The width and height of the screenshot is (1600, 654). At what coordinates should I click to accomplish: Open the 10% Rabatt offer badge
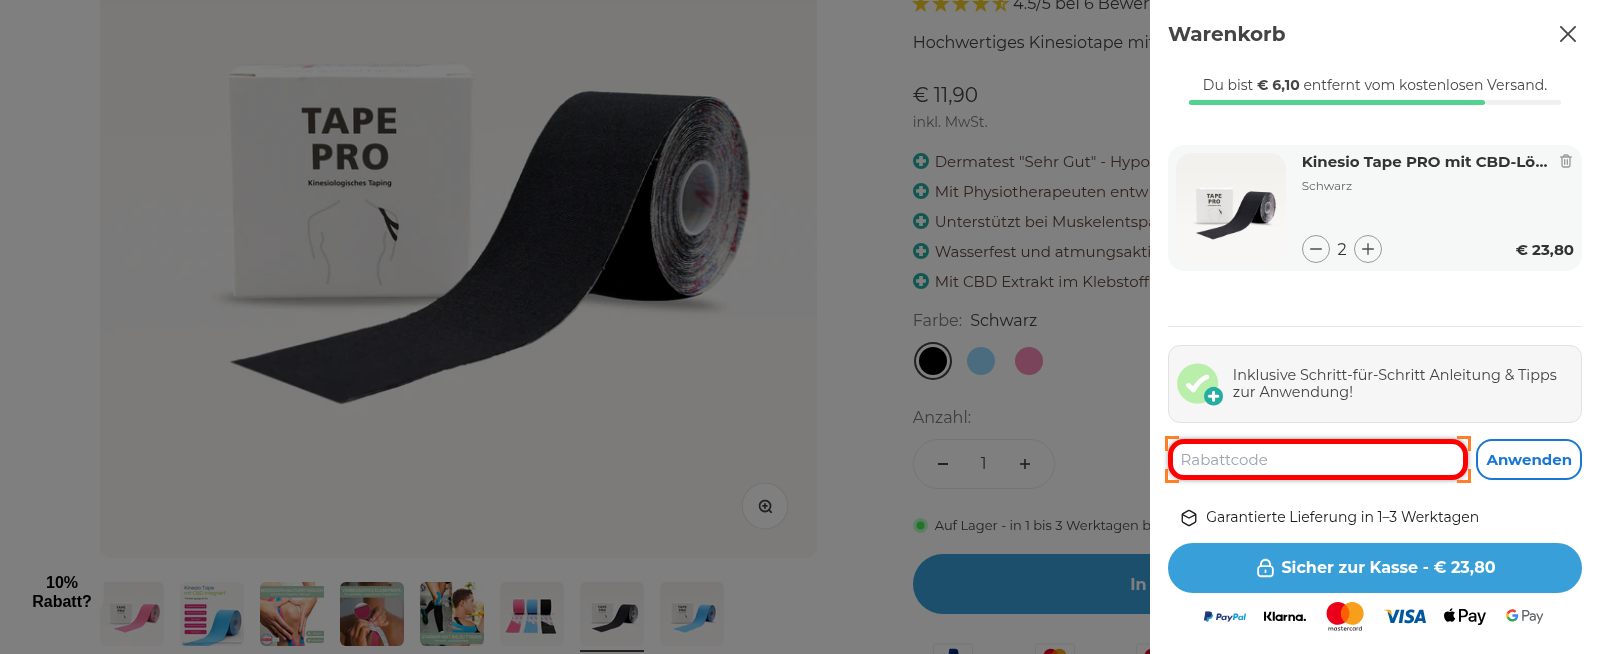pyautogui.click(x=61, y=592)
